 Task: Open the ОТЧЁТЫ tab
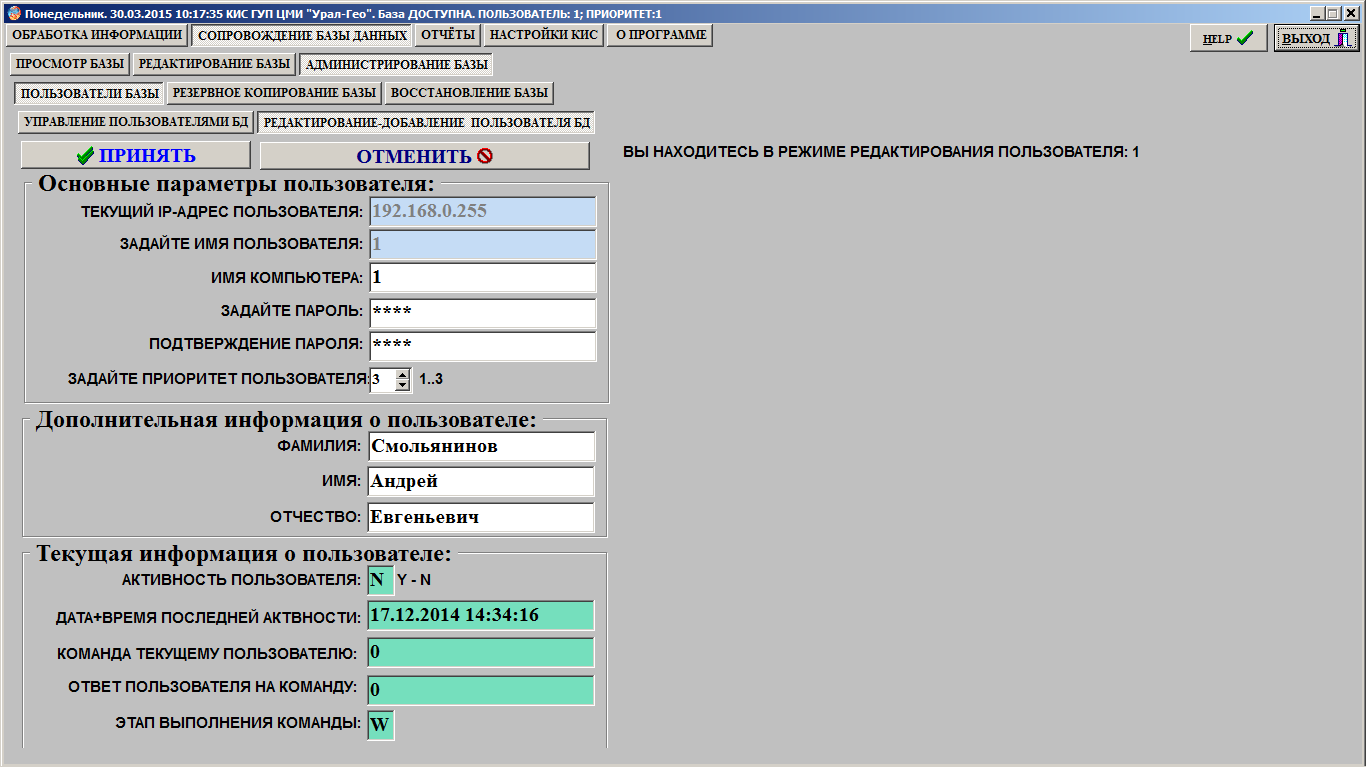click(x=448, y=35)
